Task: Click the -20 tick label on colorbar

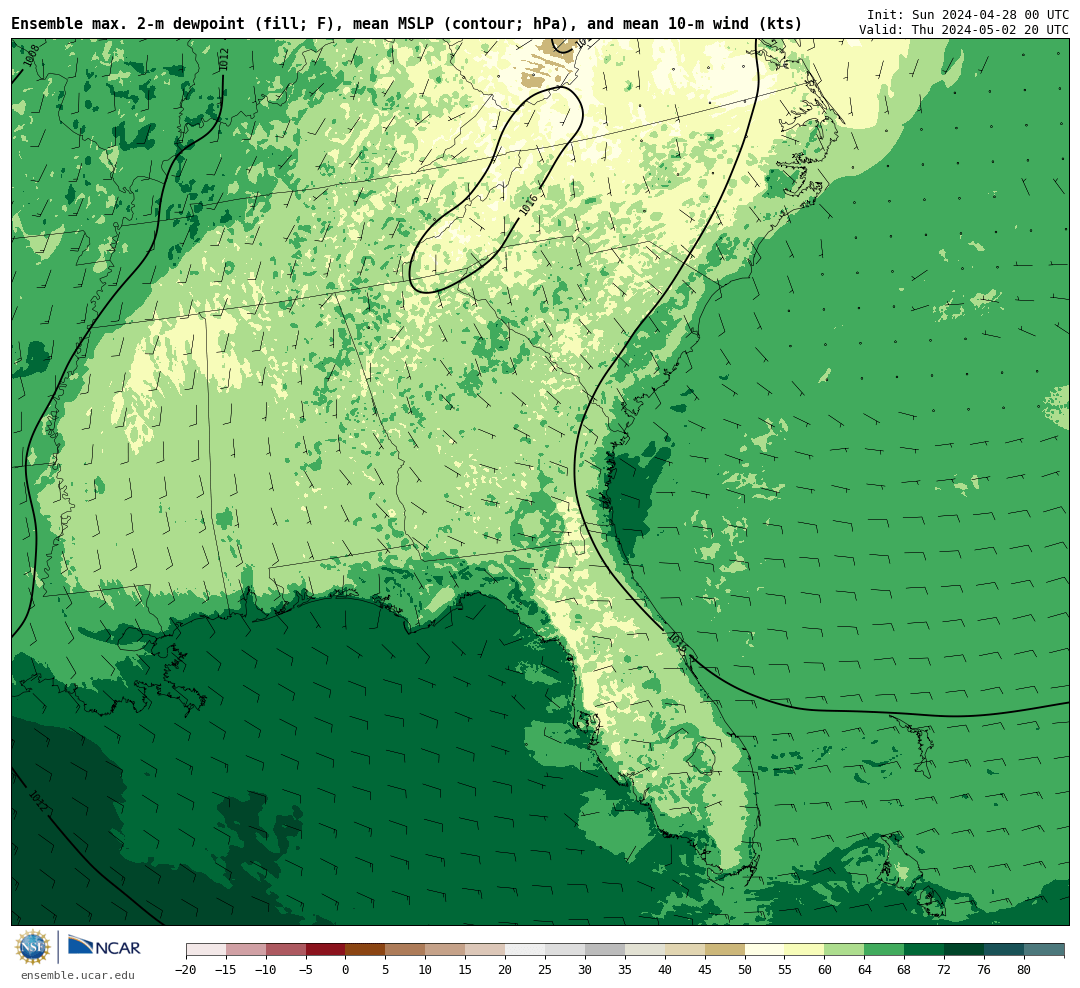Action: click(x=186, y=970)
